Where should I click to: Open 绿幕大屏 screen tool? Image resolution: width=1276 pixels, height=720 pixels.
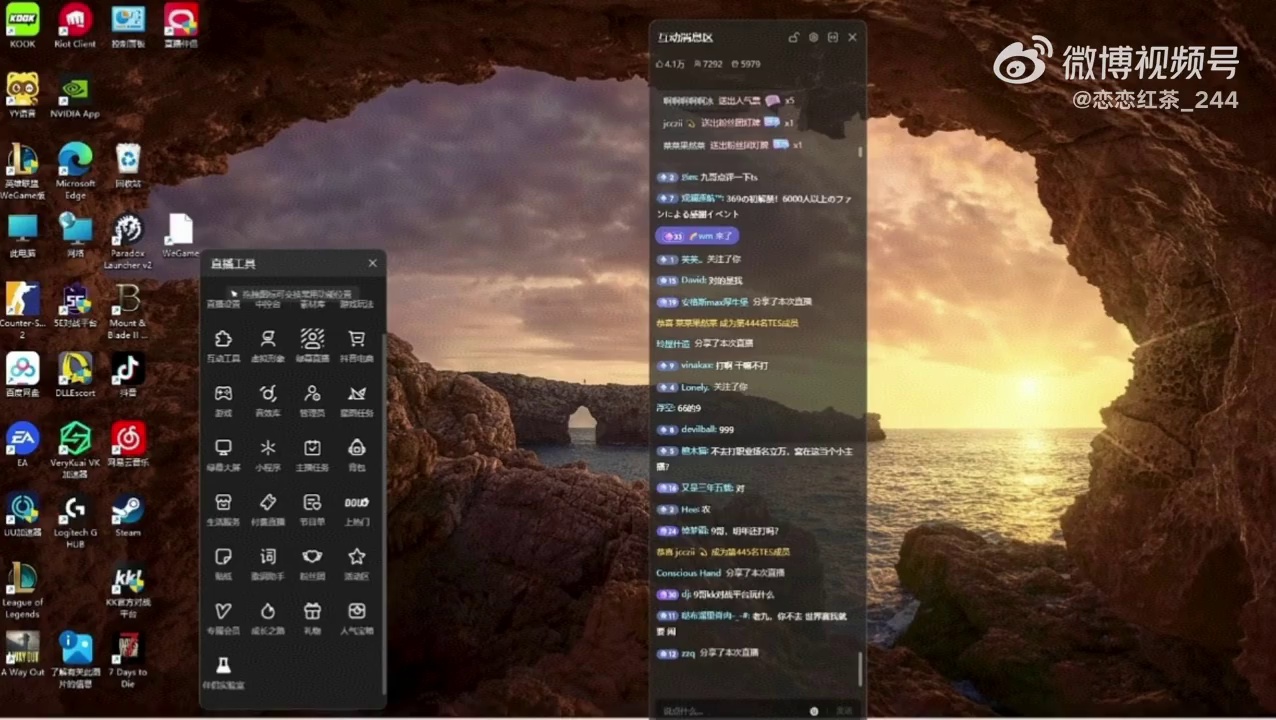tap(223, 454)
